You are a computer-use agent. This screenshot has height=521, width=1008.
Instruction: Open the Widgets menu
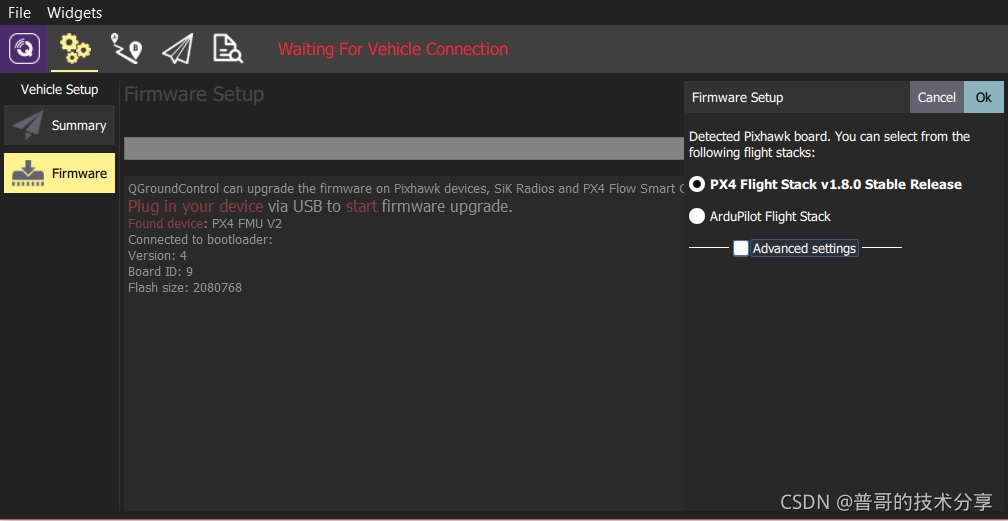coord(75,12)
